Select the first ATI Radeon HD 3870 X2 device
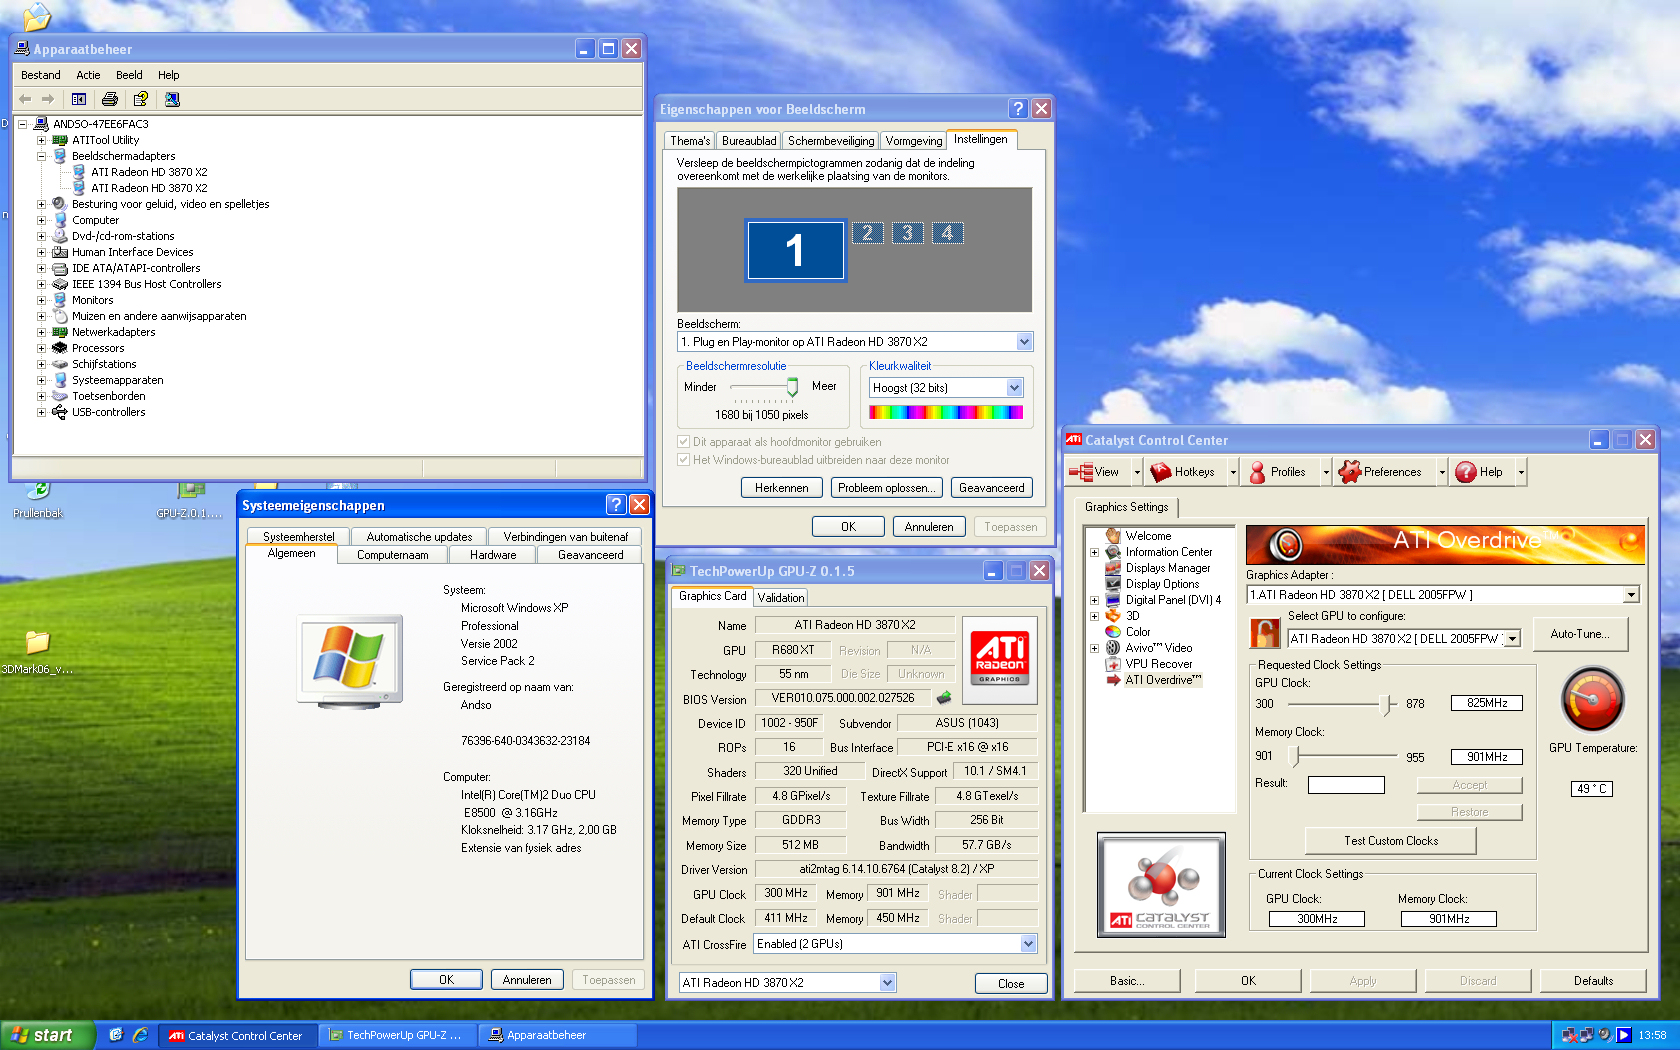1680x1050 pixels. (x=149, y=172)
